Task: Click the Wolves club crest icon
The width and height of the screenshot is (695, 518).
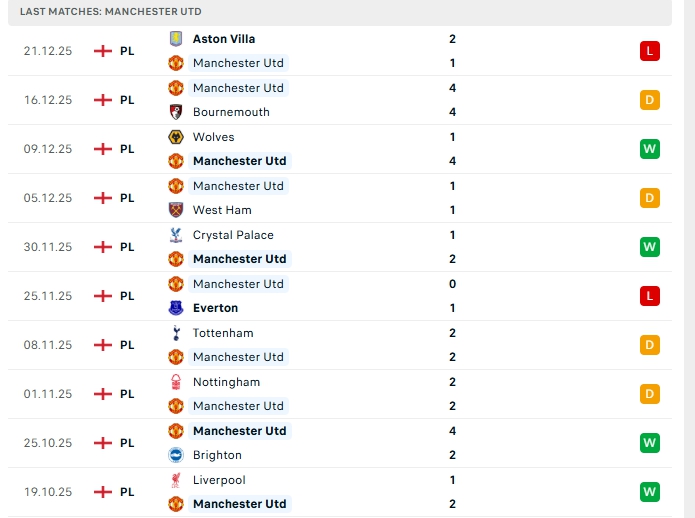Action: (x=176, y=137)
